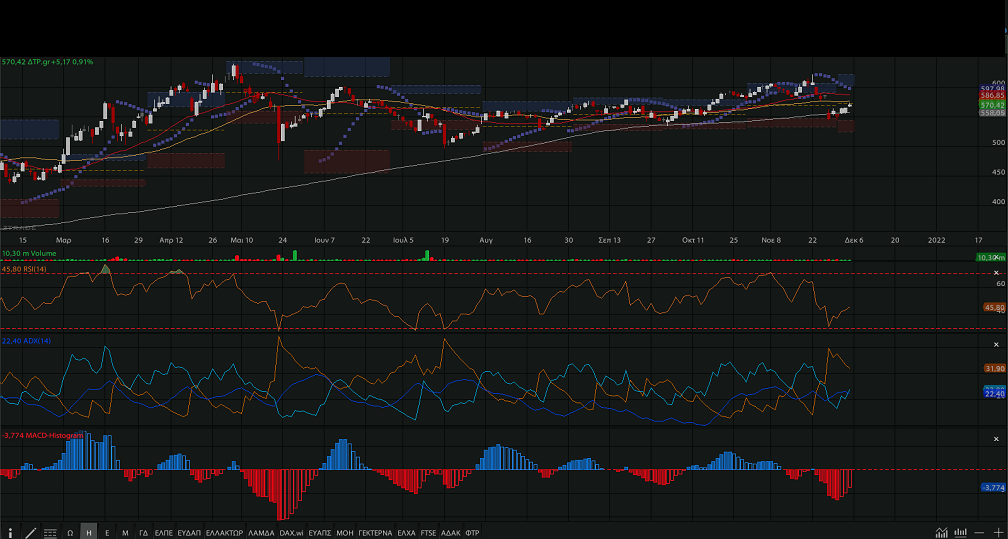Switch to the FTSE symbol tab
1008x539 pixels.
click(x=428, y=532)
